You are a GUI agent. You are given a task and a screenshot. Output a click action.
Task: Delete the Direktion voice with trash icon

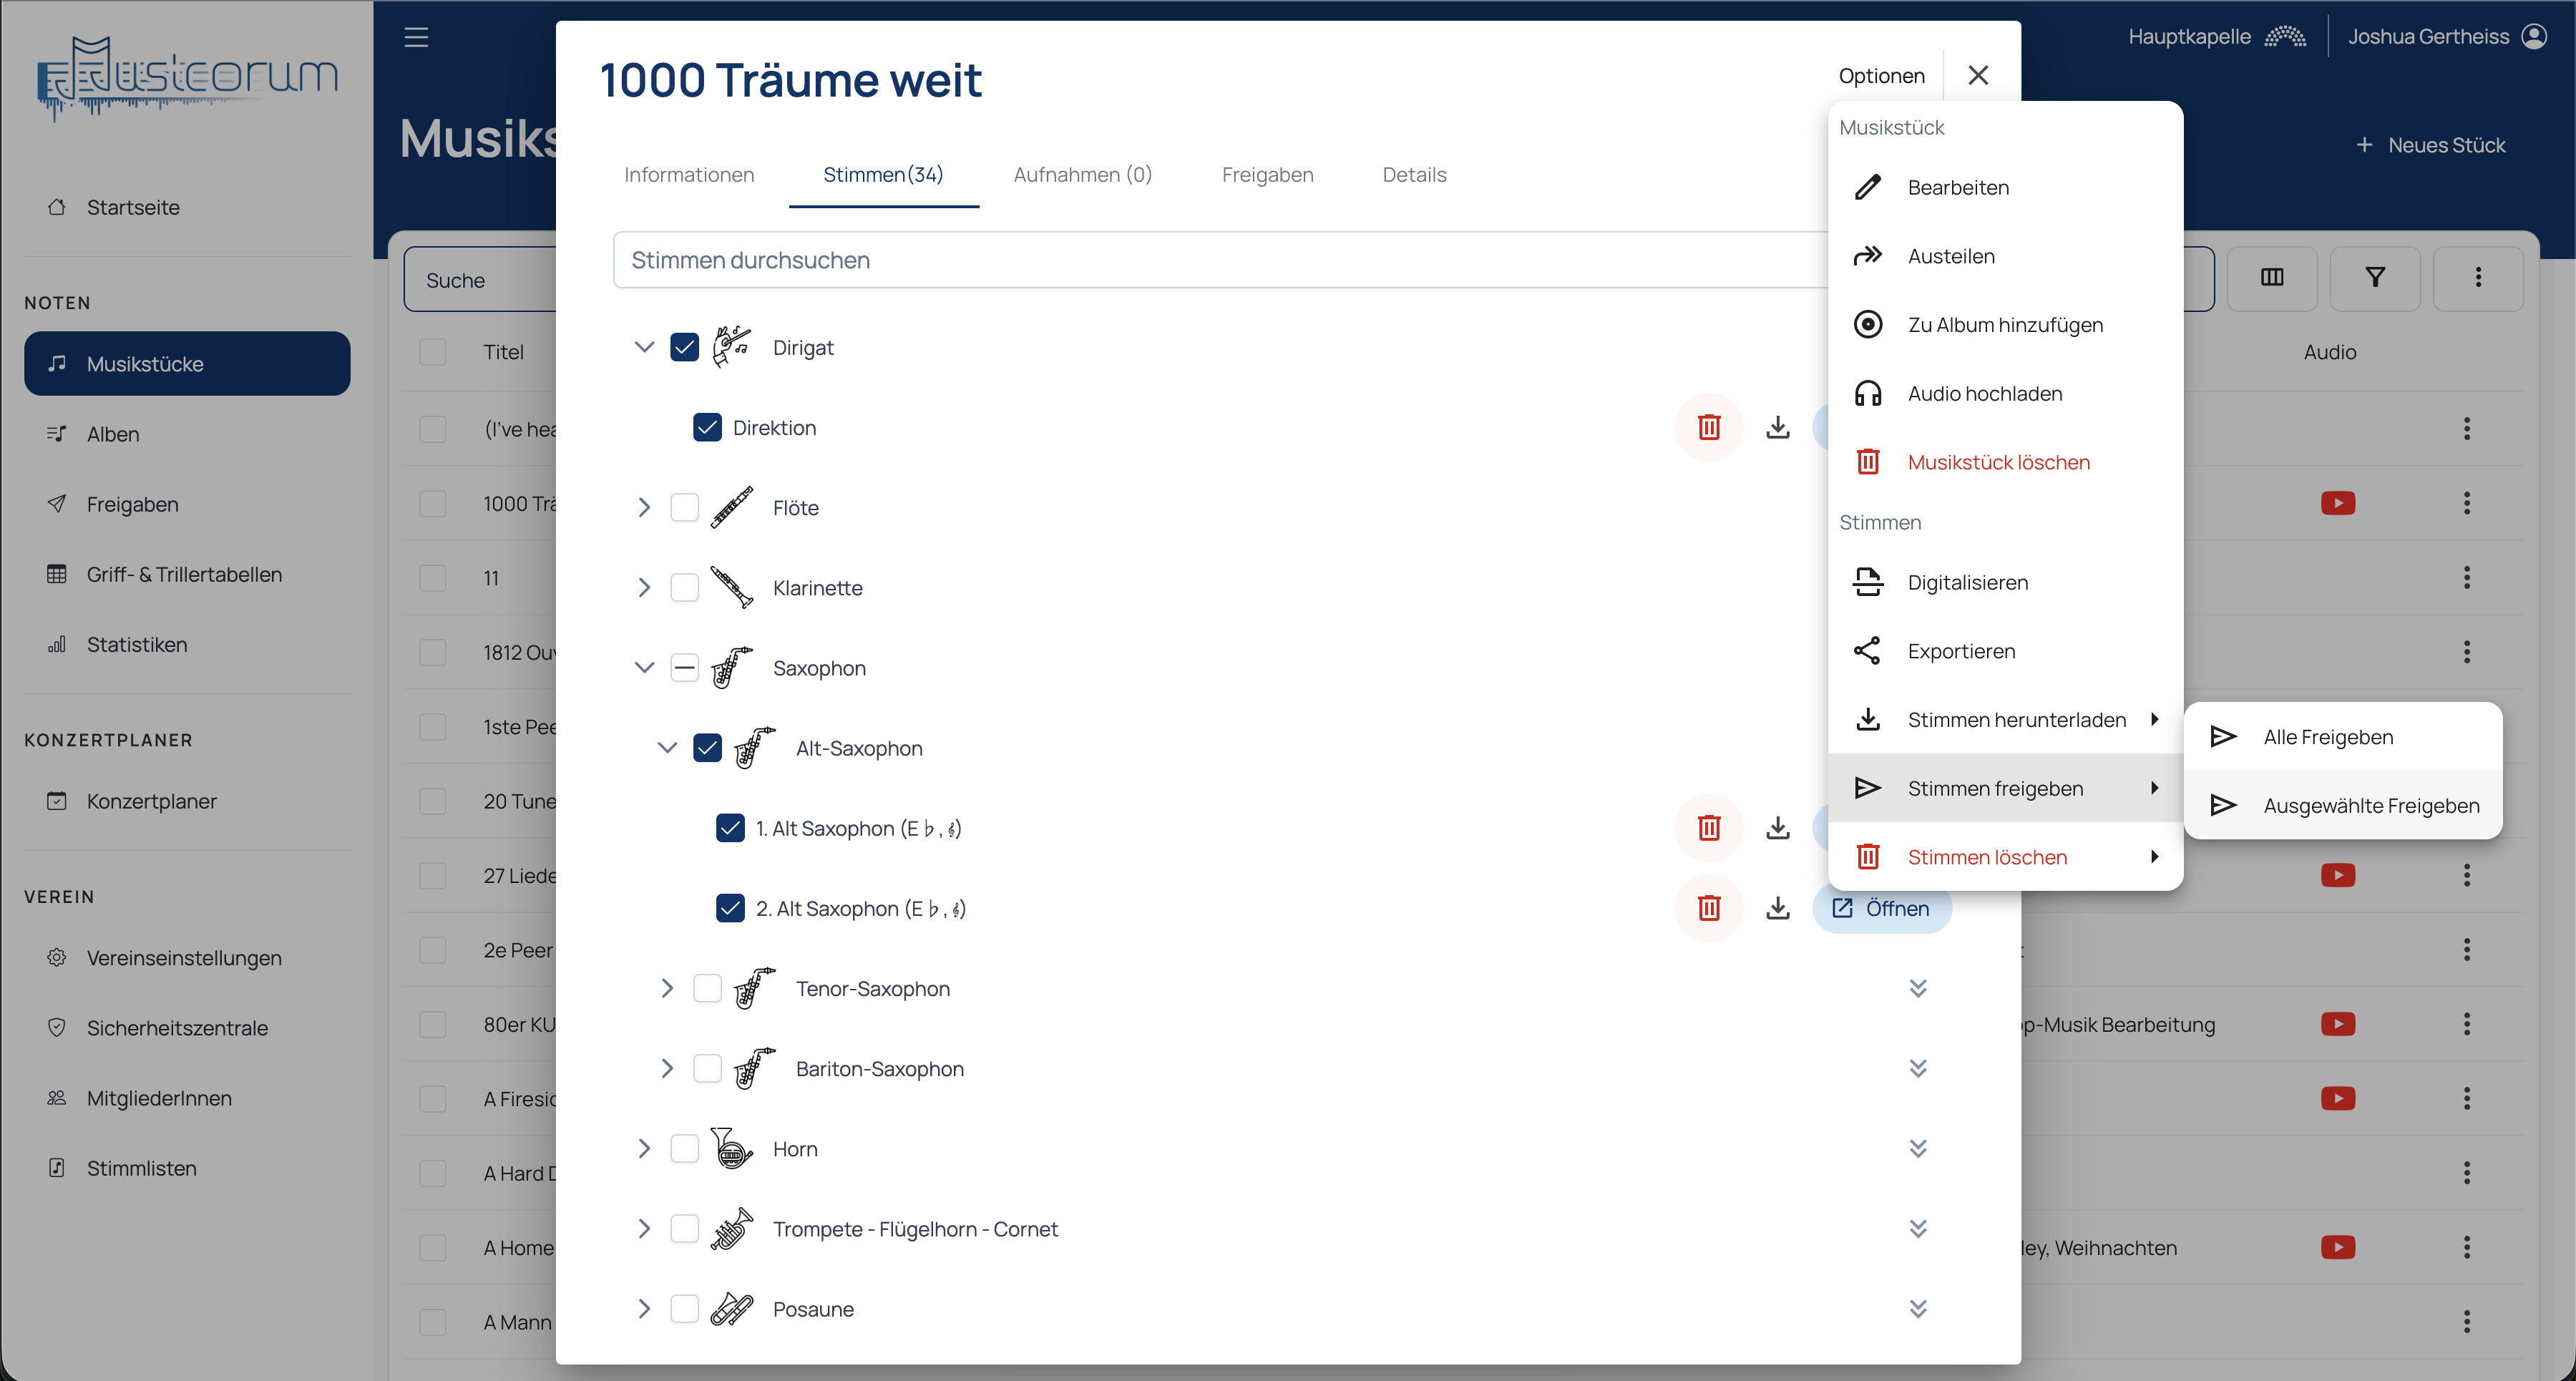tap(1708, 428)
